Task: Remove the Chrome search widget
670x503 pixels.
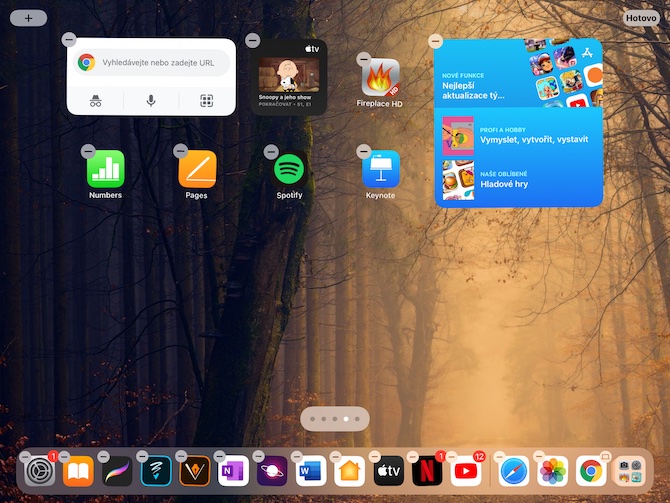Action: (69, 40)
